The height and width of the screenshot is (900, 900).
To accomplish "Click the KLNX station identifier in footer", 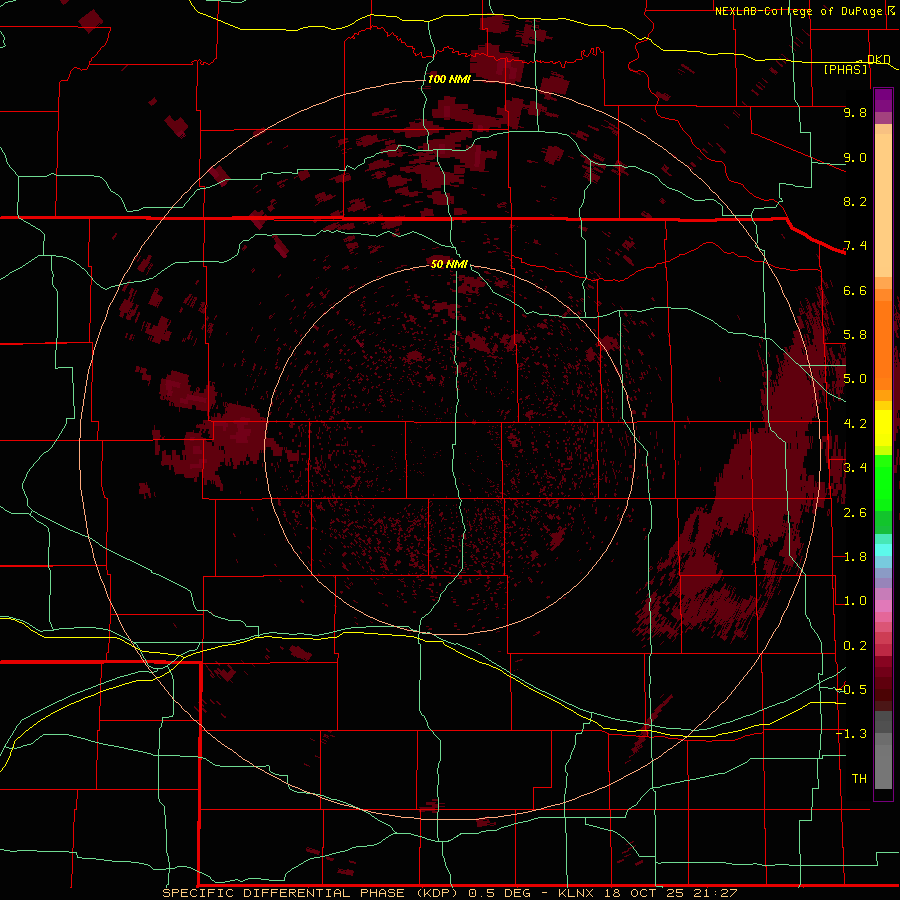I will click(577, 893).
